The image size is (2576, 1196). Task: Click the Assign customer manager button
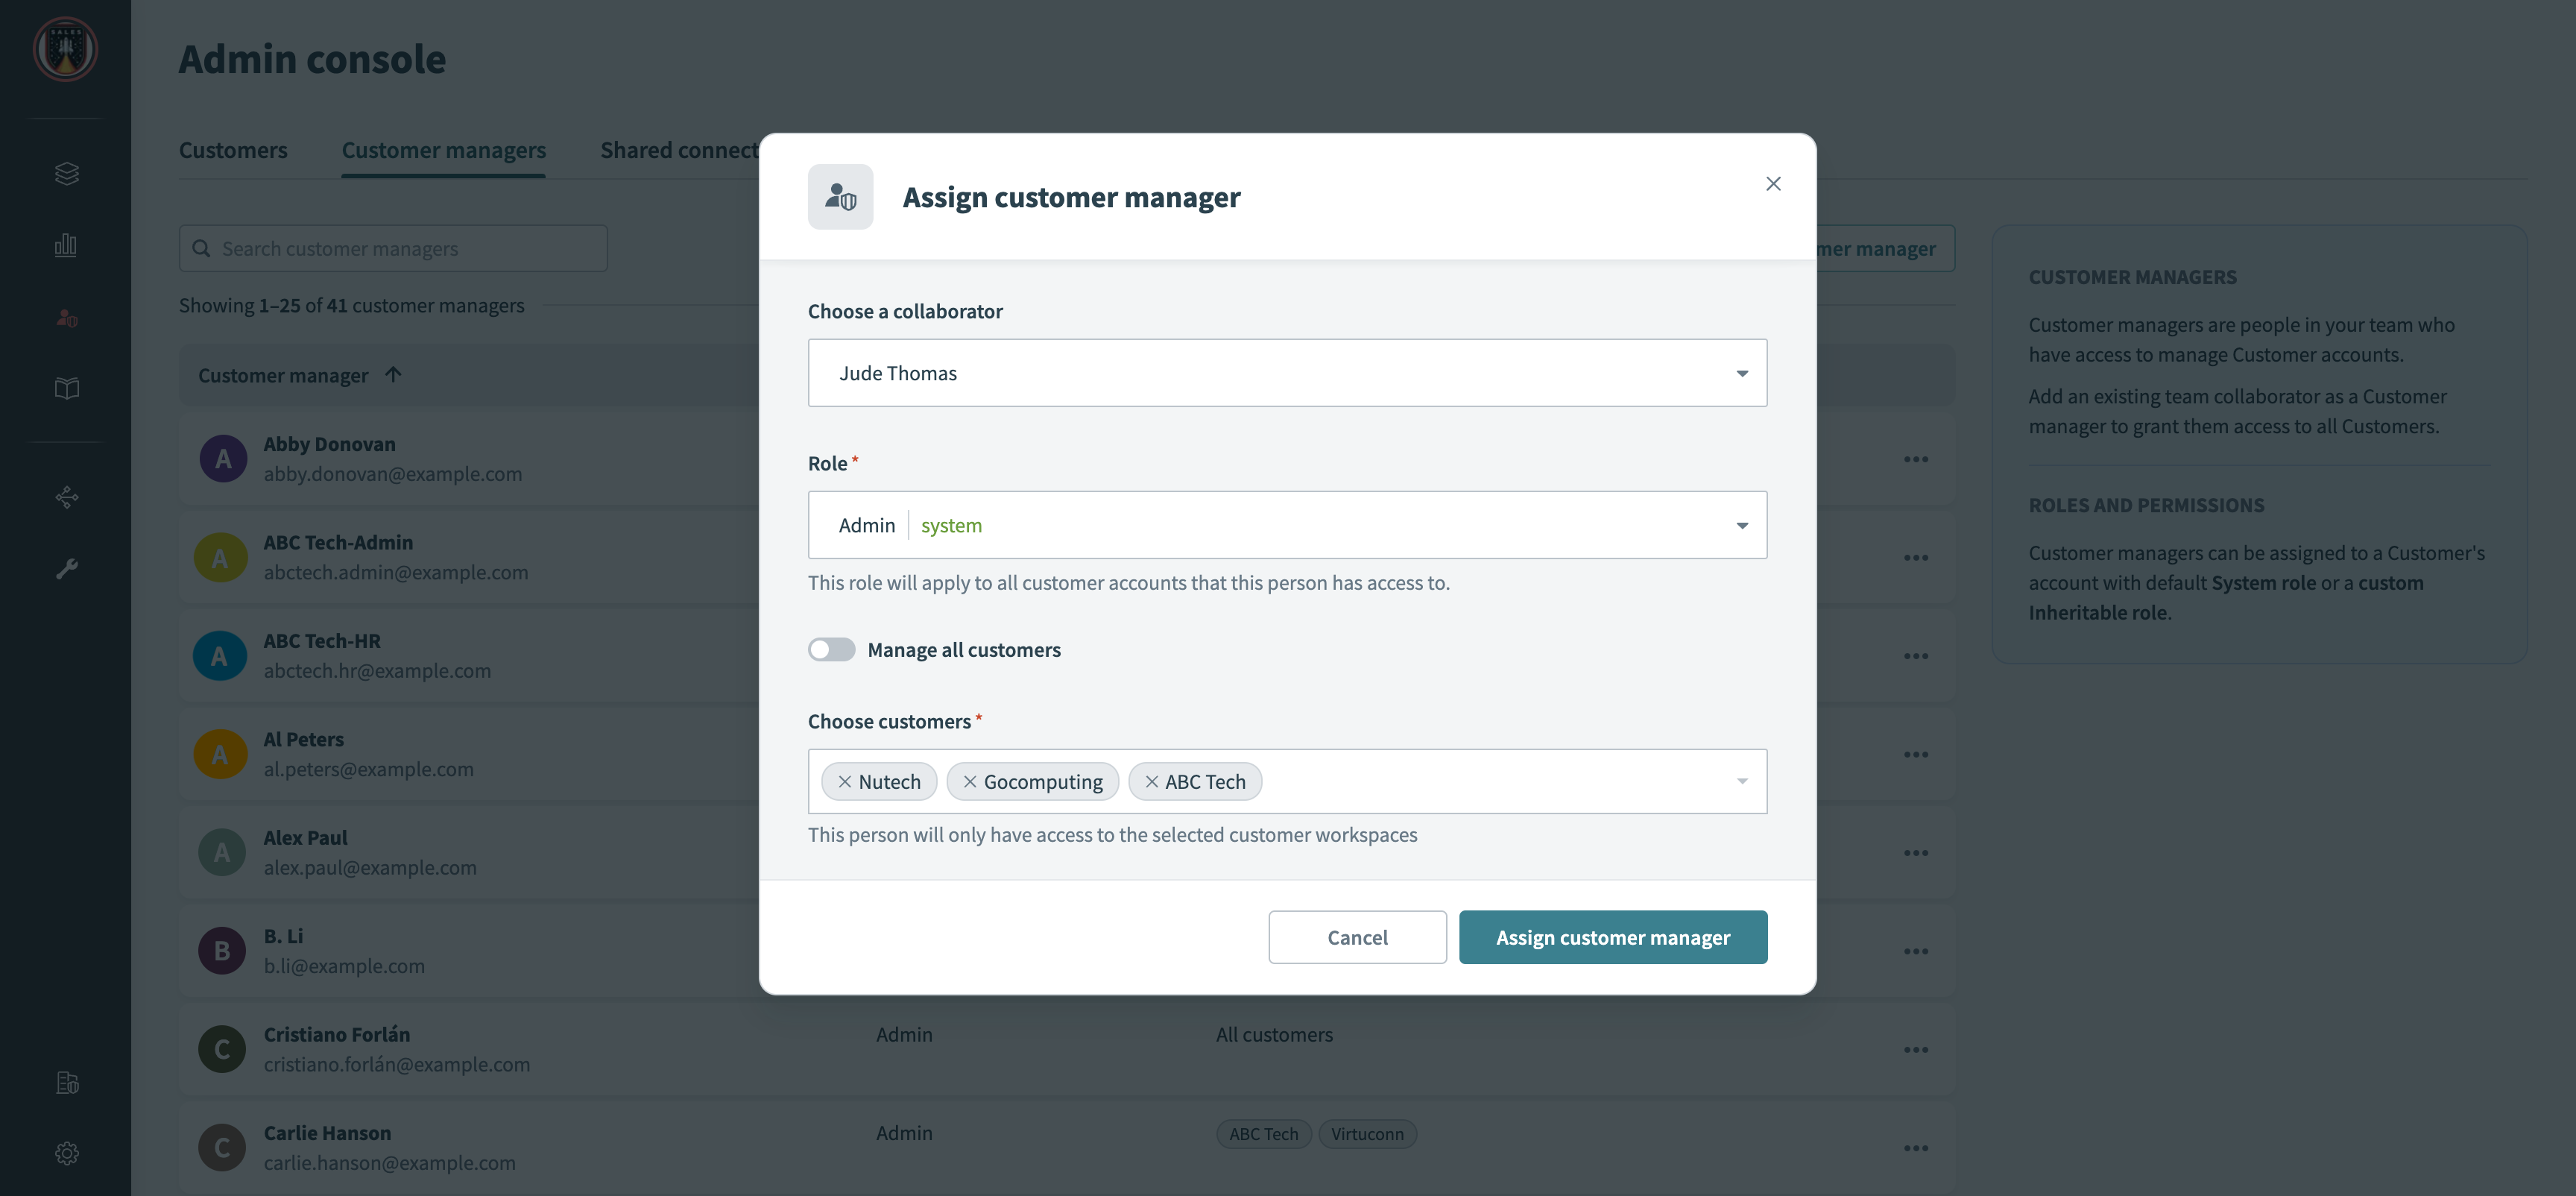1611,937
